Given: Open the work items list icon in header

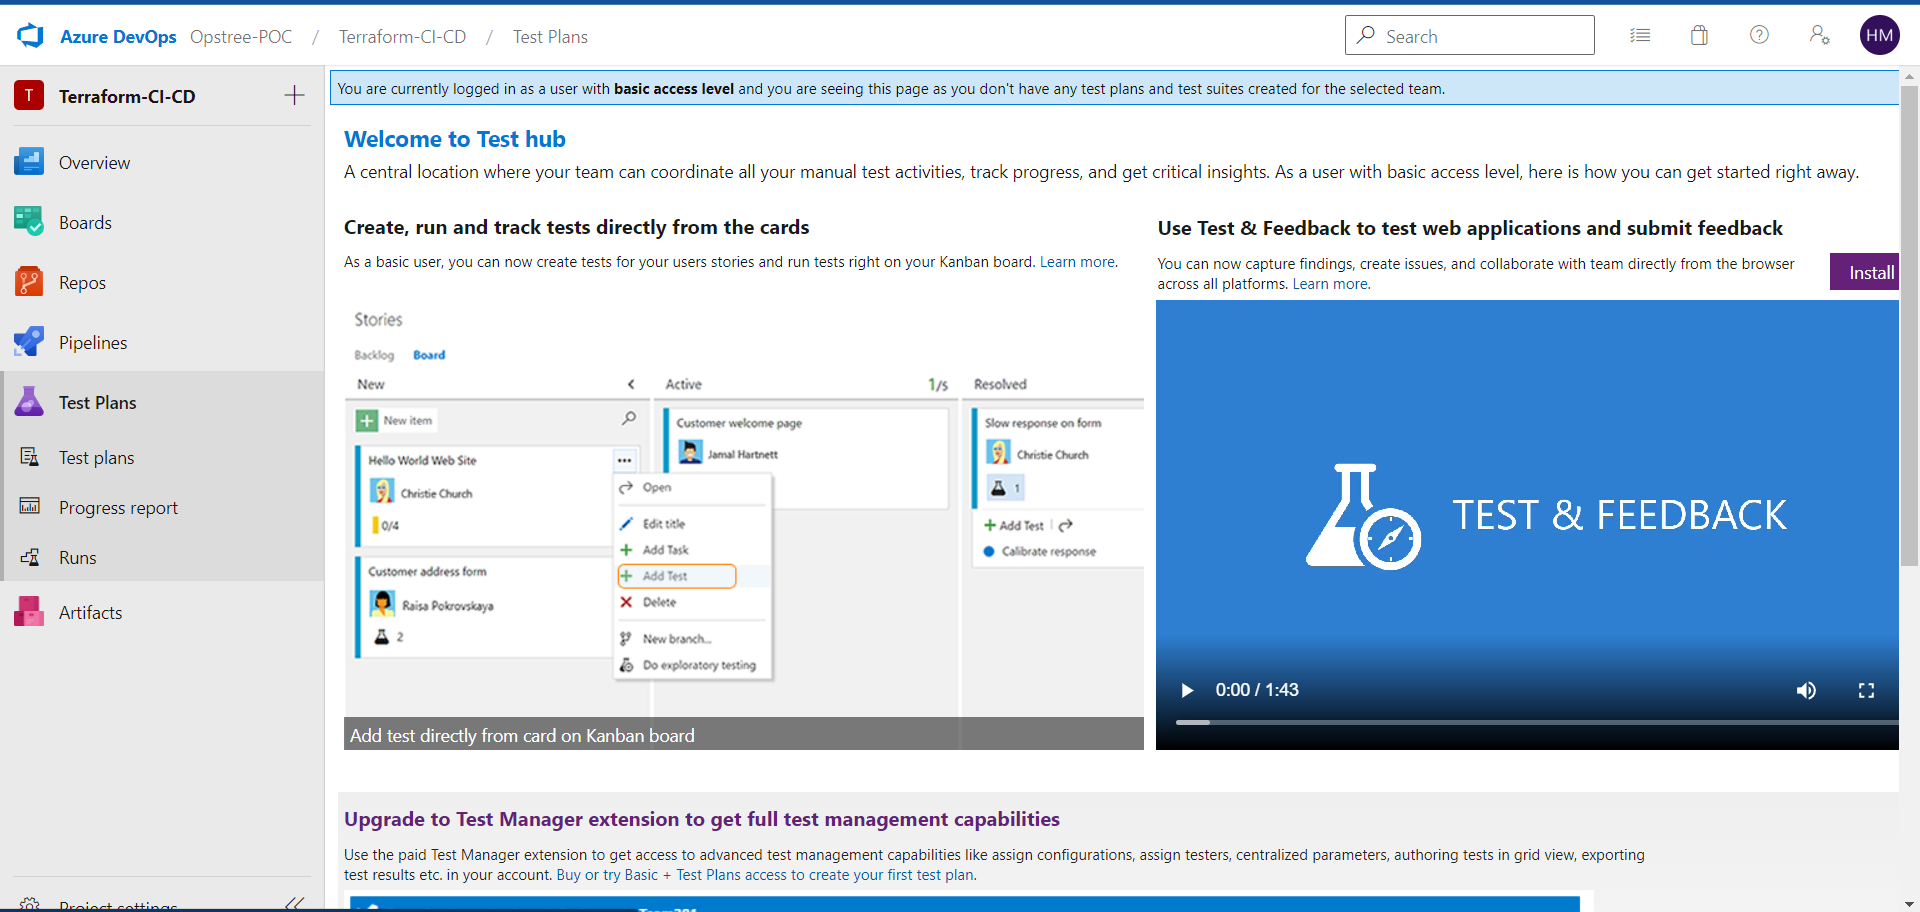Looking at the screenshot, I should click(1640, 36).
